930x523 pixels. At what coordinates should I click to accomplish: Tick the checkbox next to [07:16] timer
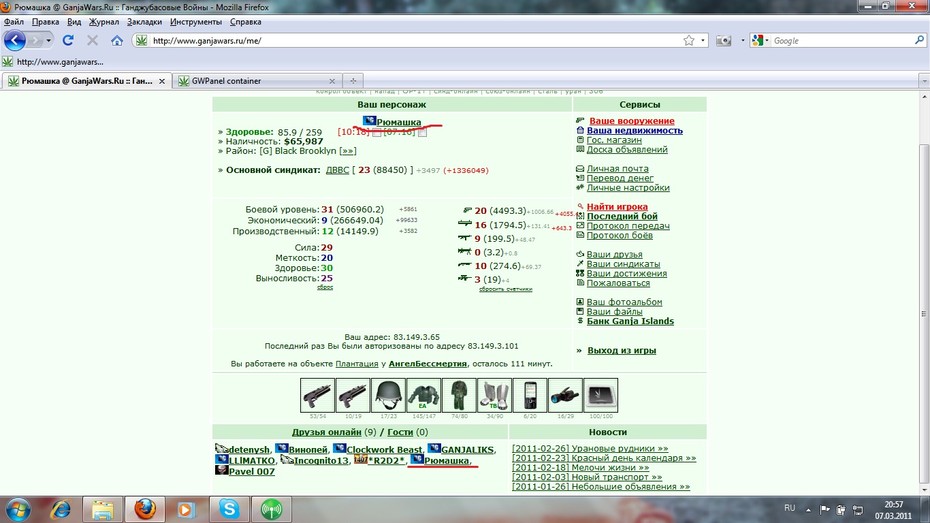coord(422,132)
